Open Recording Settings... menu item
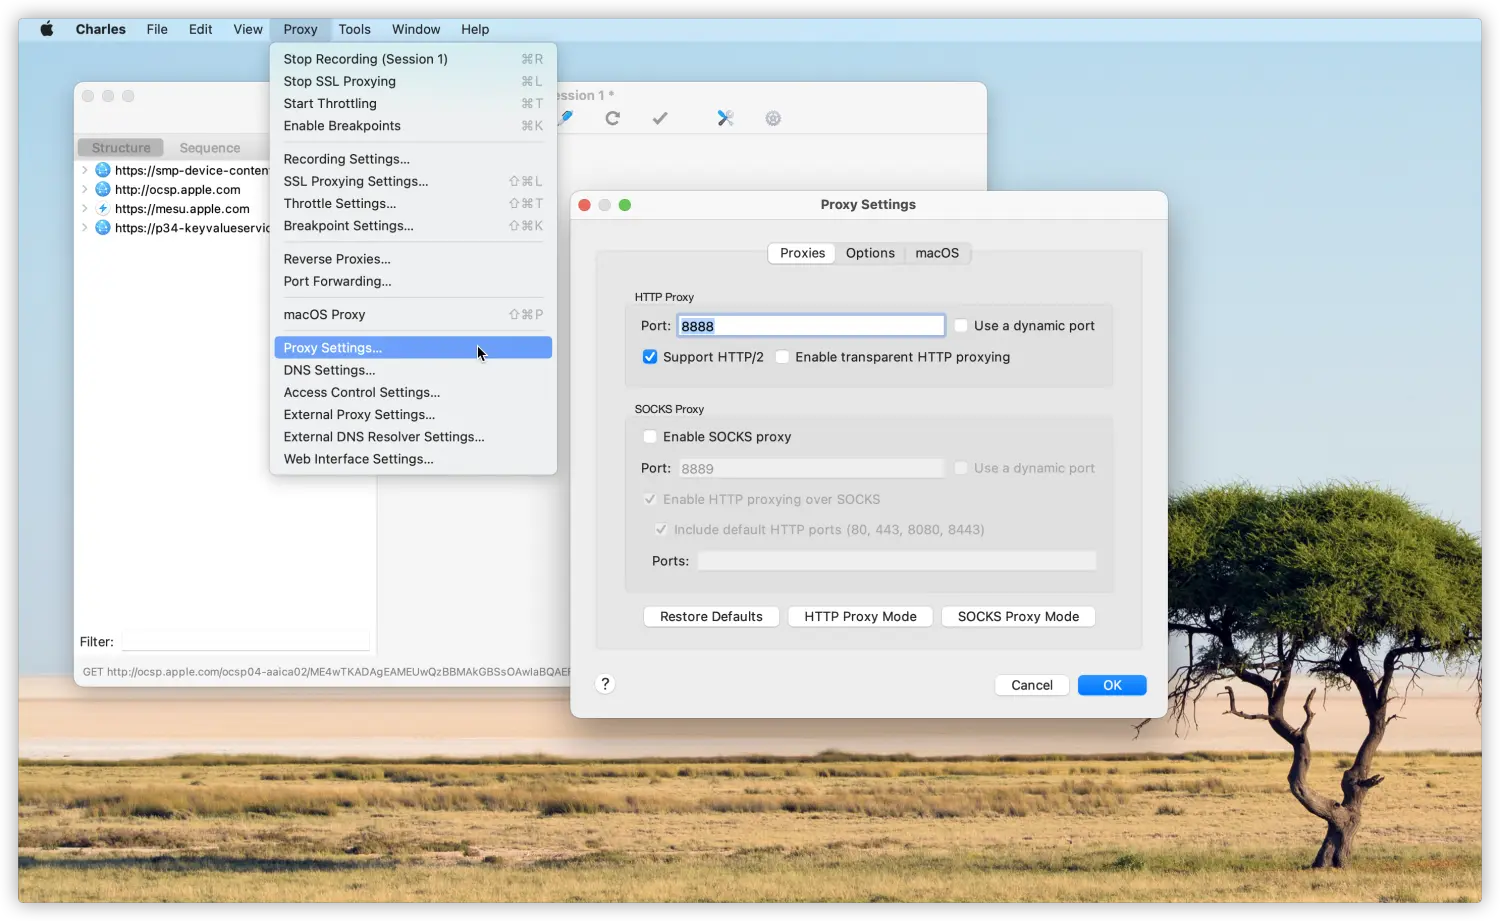 [413, 159]
